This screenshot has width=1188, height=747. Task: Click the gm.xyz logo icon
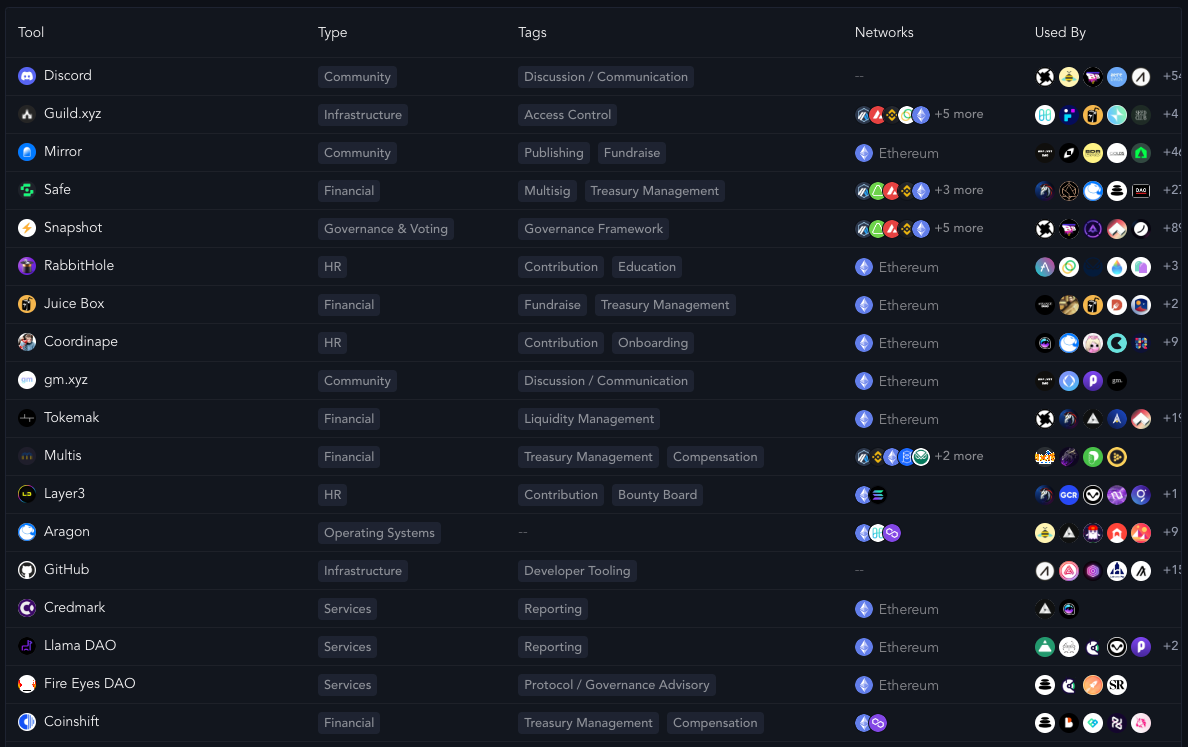pos(27,380)
